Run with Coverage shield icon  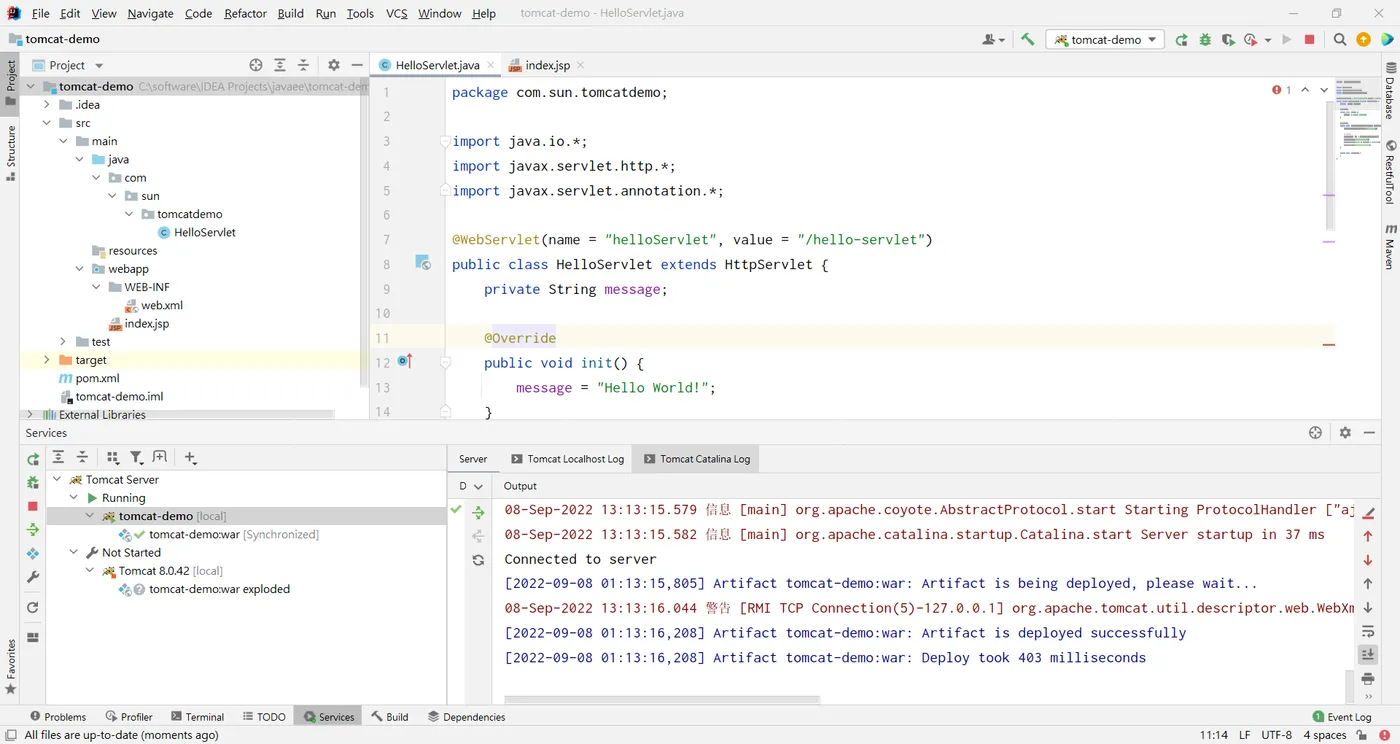coord(1228,40)
